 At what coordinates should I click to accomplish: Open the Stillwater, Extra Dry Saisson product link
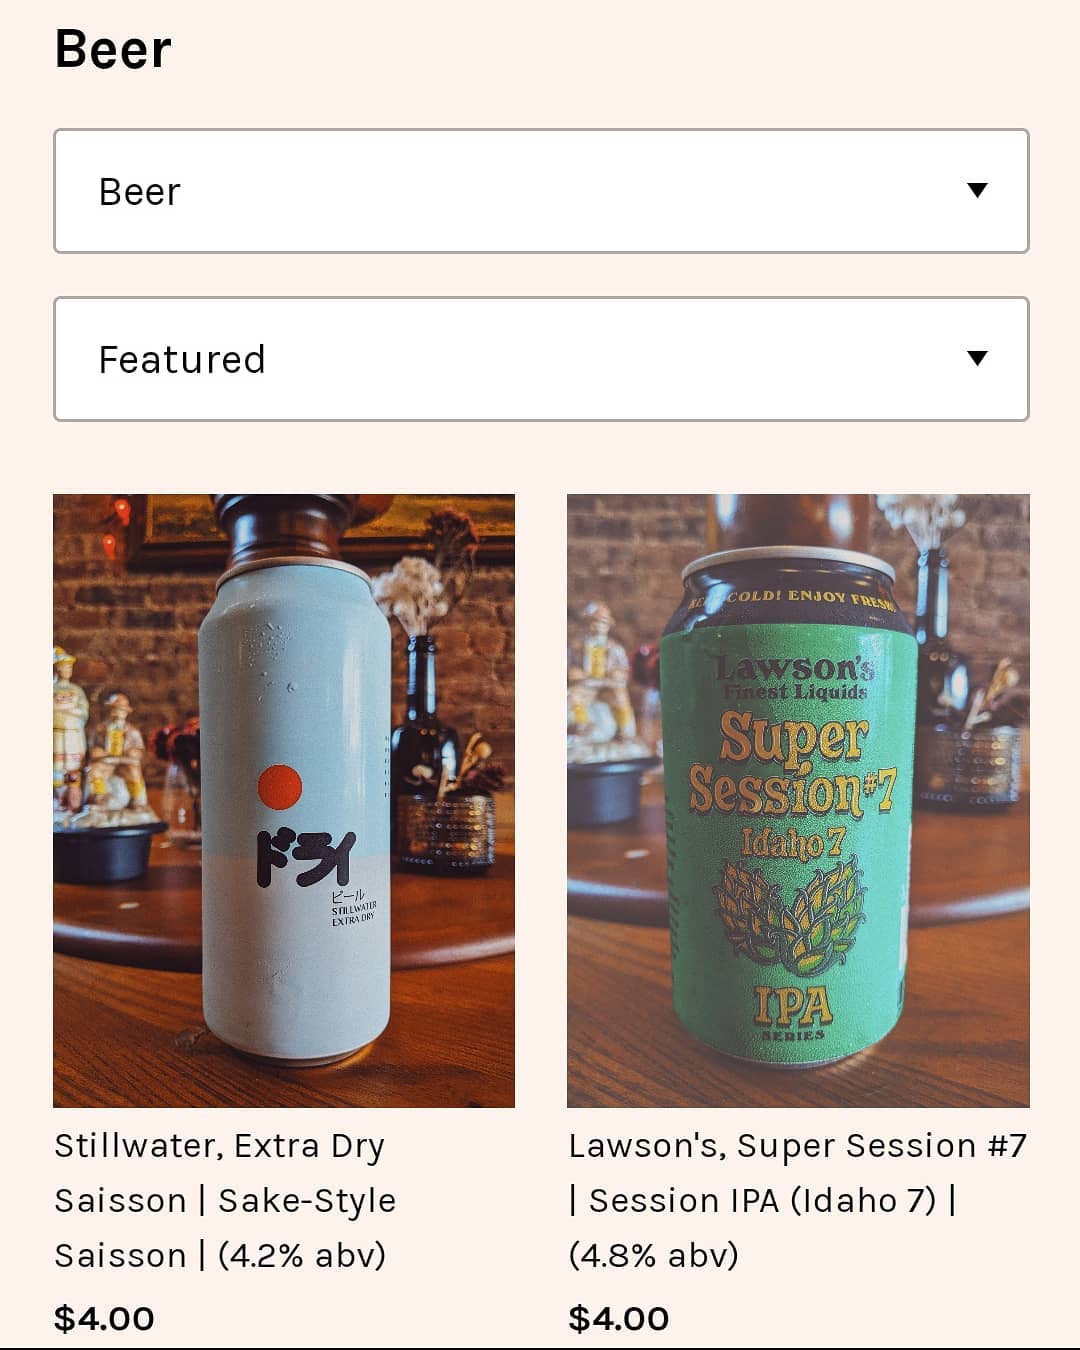(x=225, y=1200)
